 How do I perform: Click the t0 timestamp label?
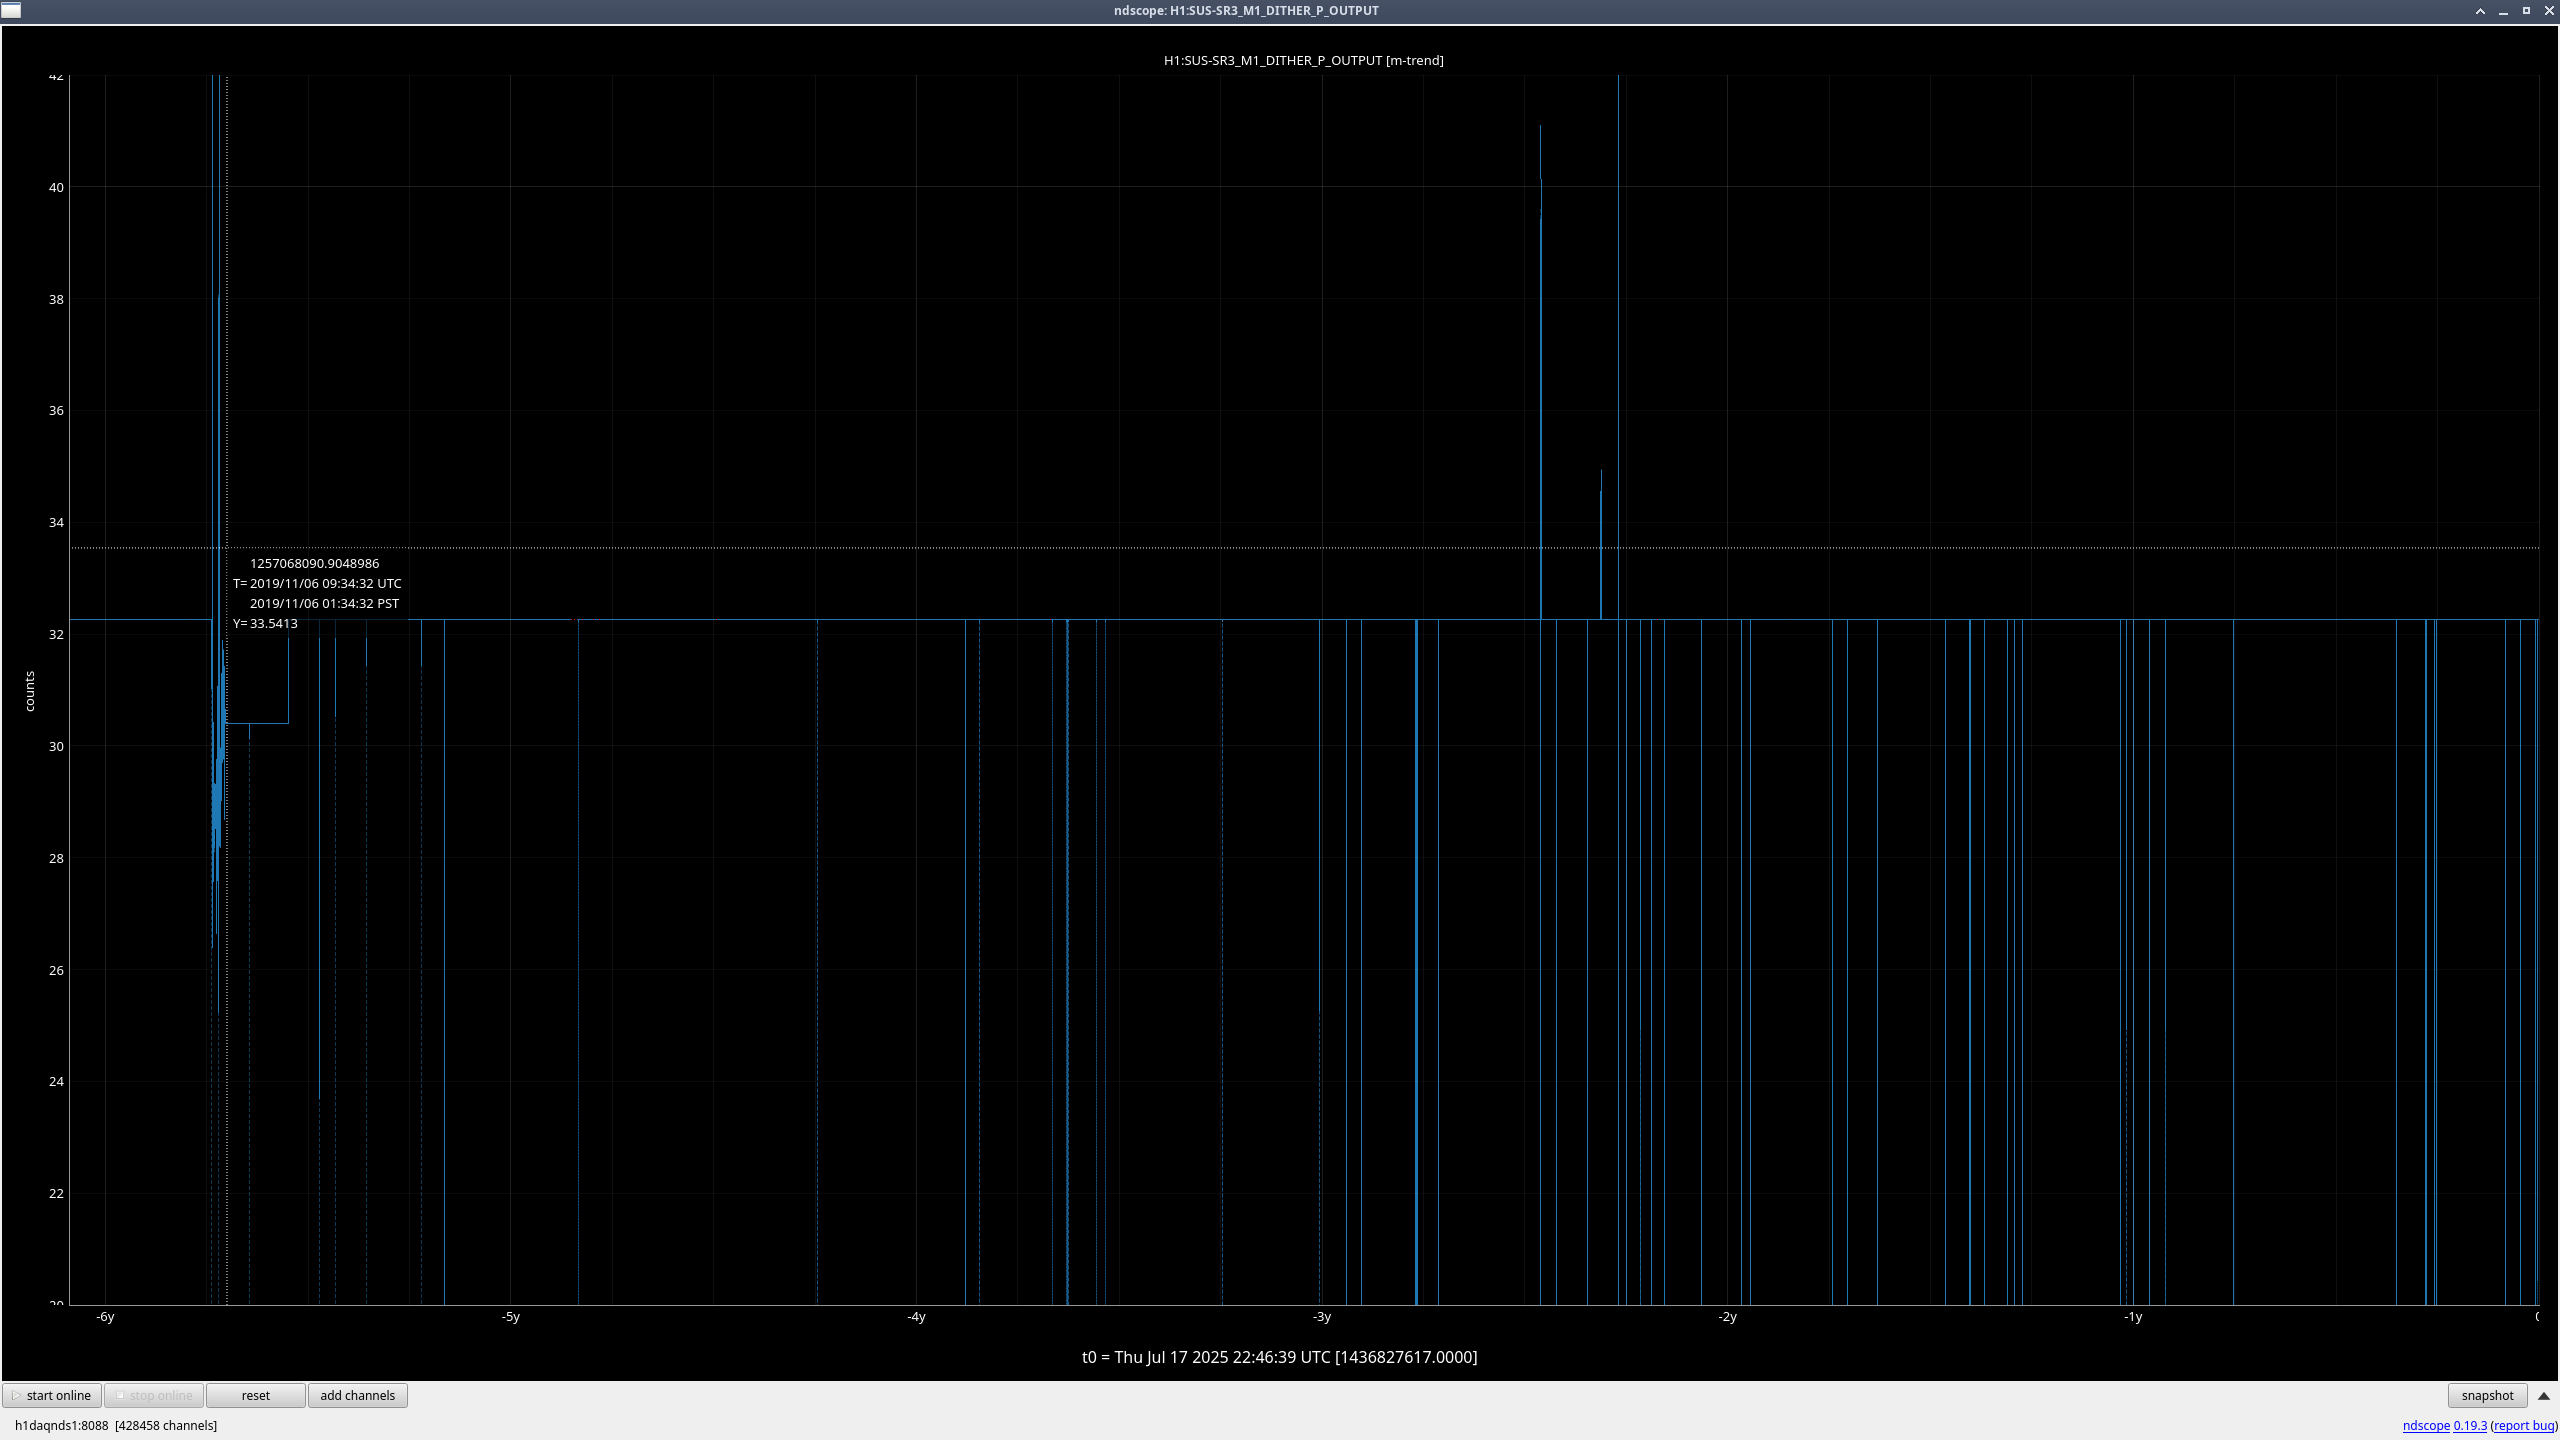pos(1279,1357)
